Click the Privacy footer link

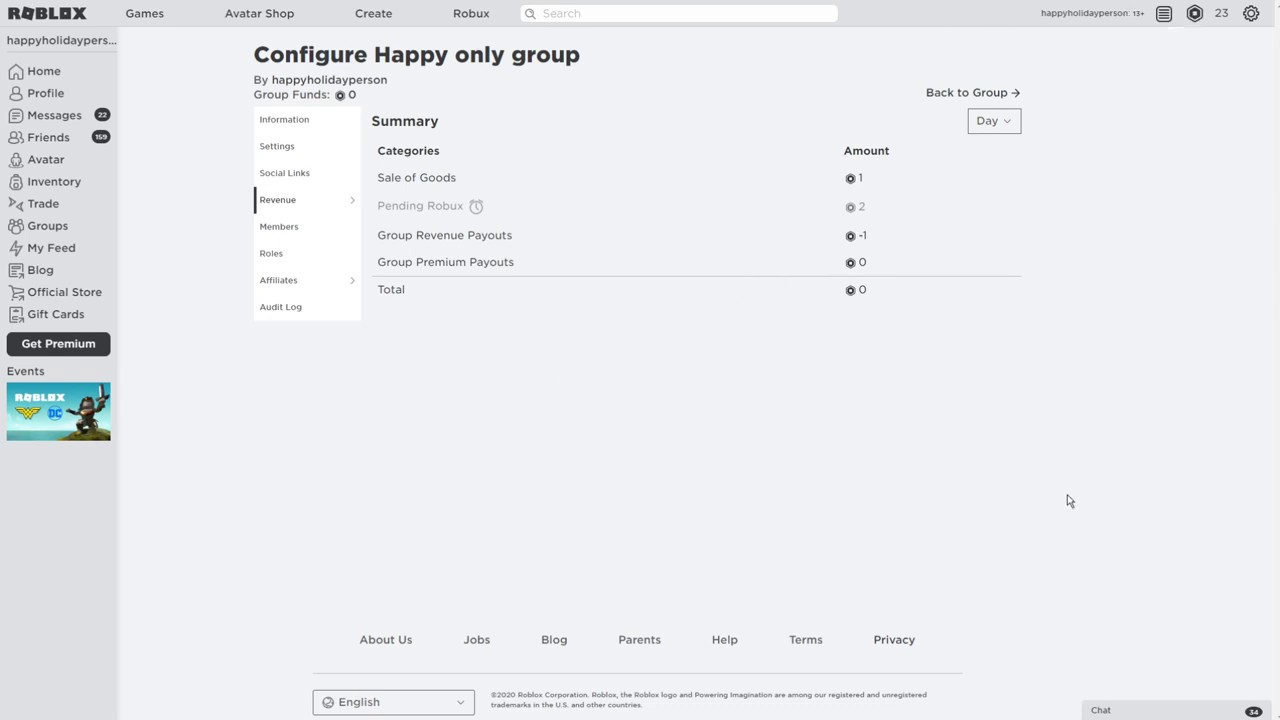click(x=894, y=640)
